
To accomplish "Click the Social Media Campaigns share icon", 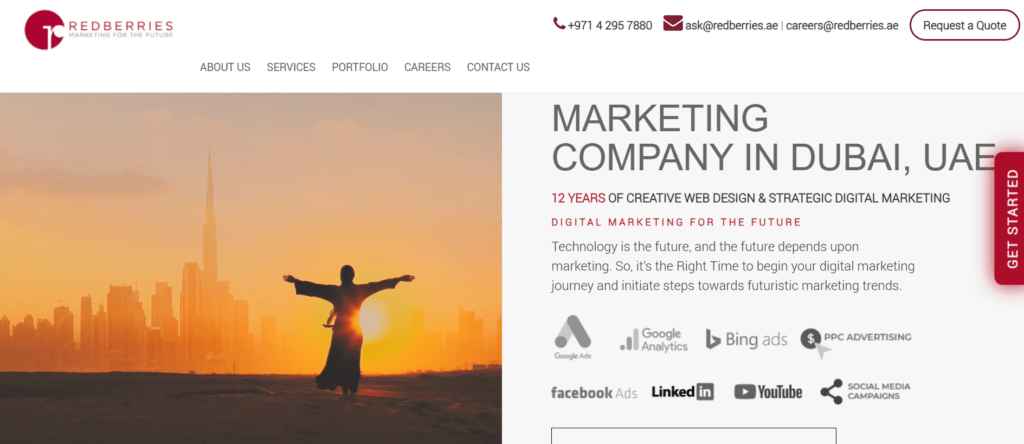I will coord(831,391).
